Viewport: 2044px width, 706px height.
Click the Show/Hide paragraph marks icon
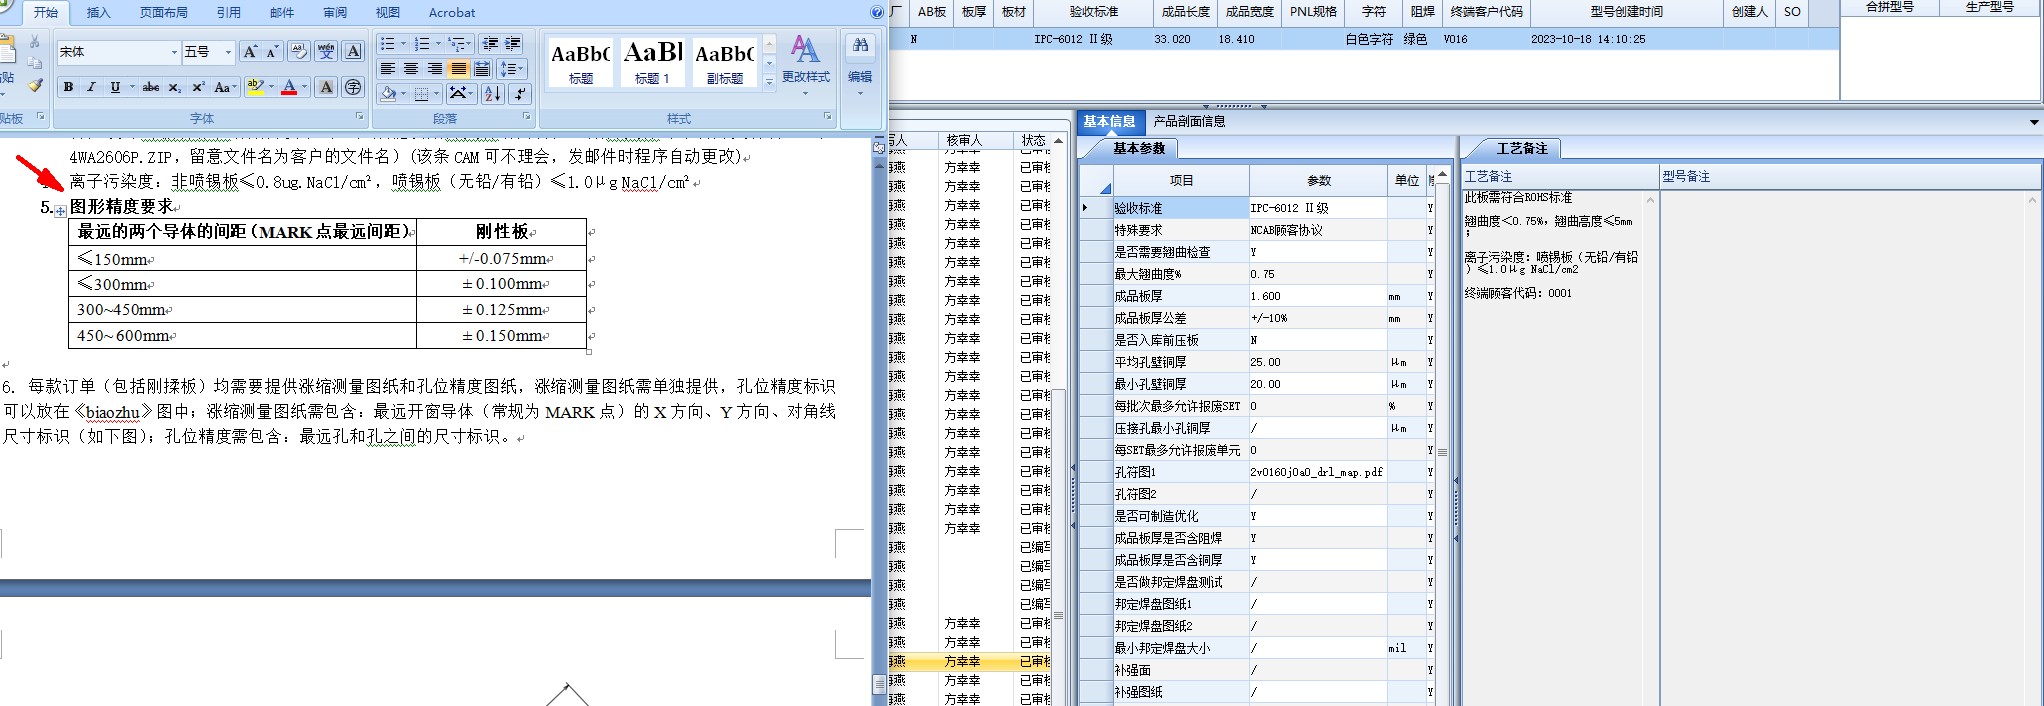pos(519,94)
